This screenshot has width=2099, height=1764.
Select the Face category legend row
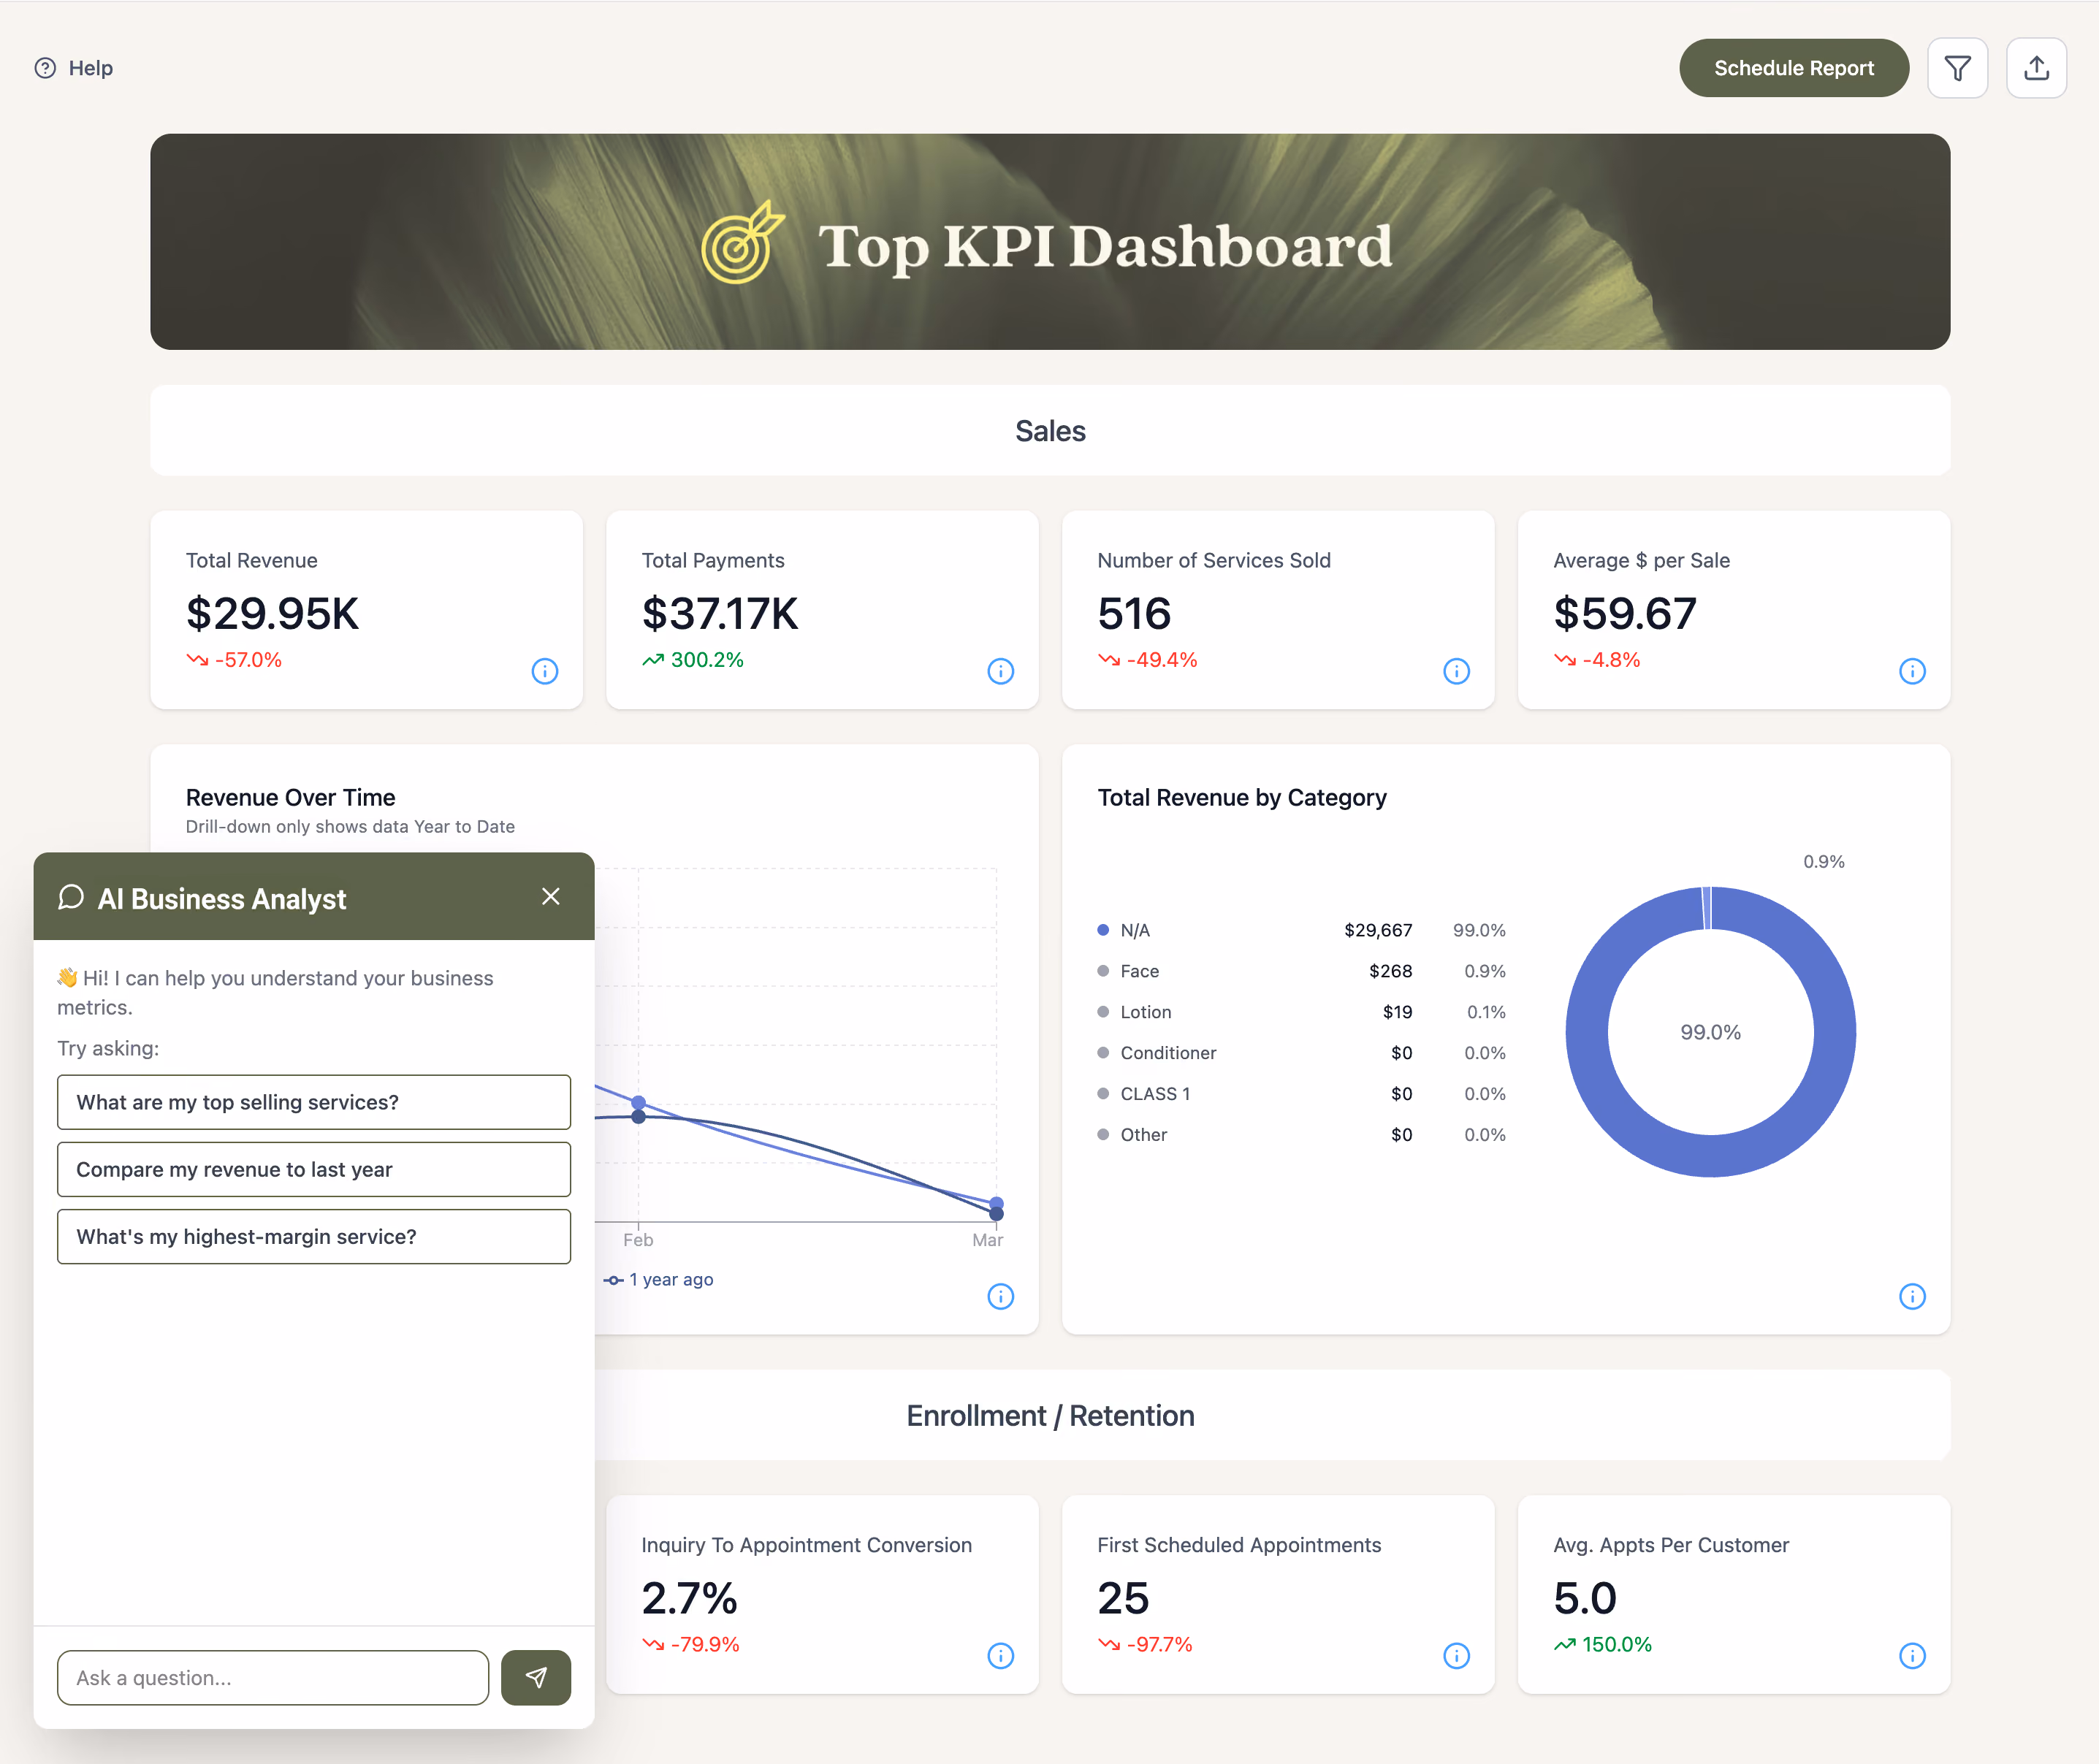coord(1301,971)
